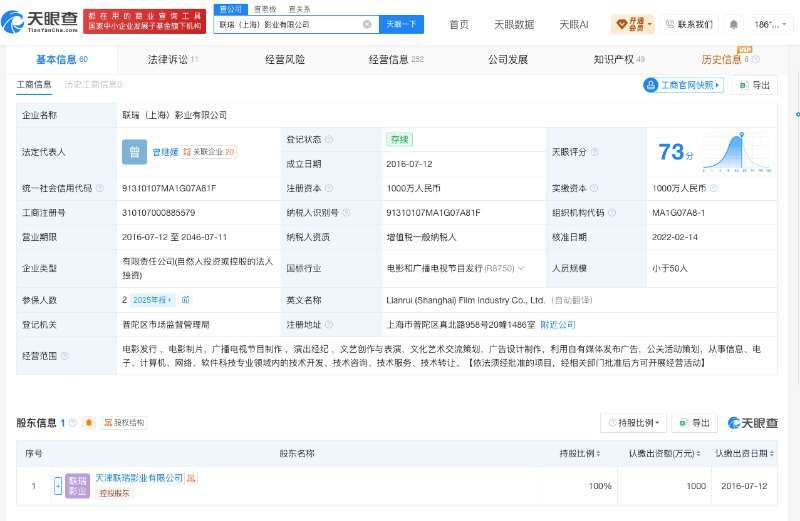The height and width of the screenshot is (521, 800).
Task: Click the legal representative avatar icon
Action: [x=134, y=152]
